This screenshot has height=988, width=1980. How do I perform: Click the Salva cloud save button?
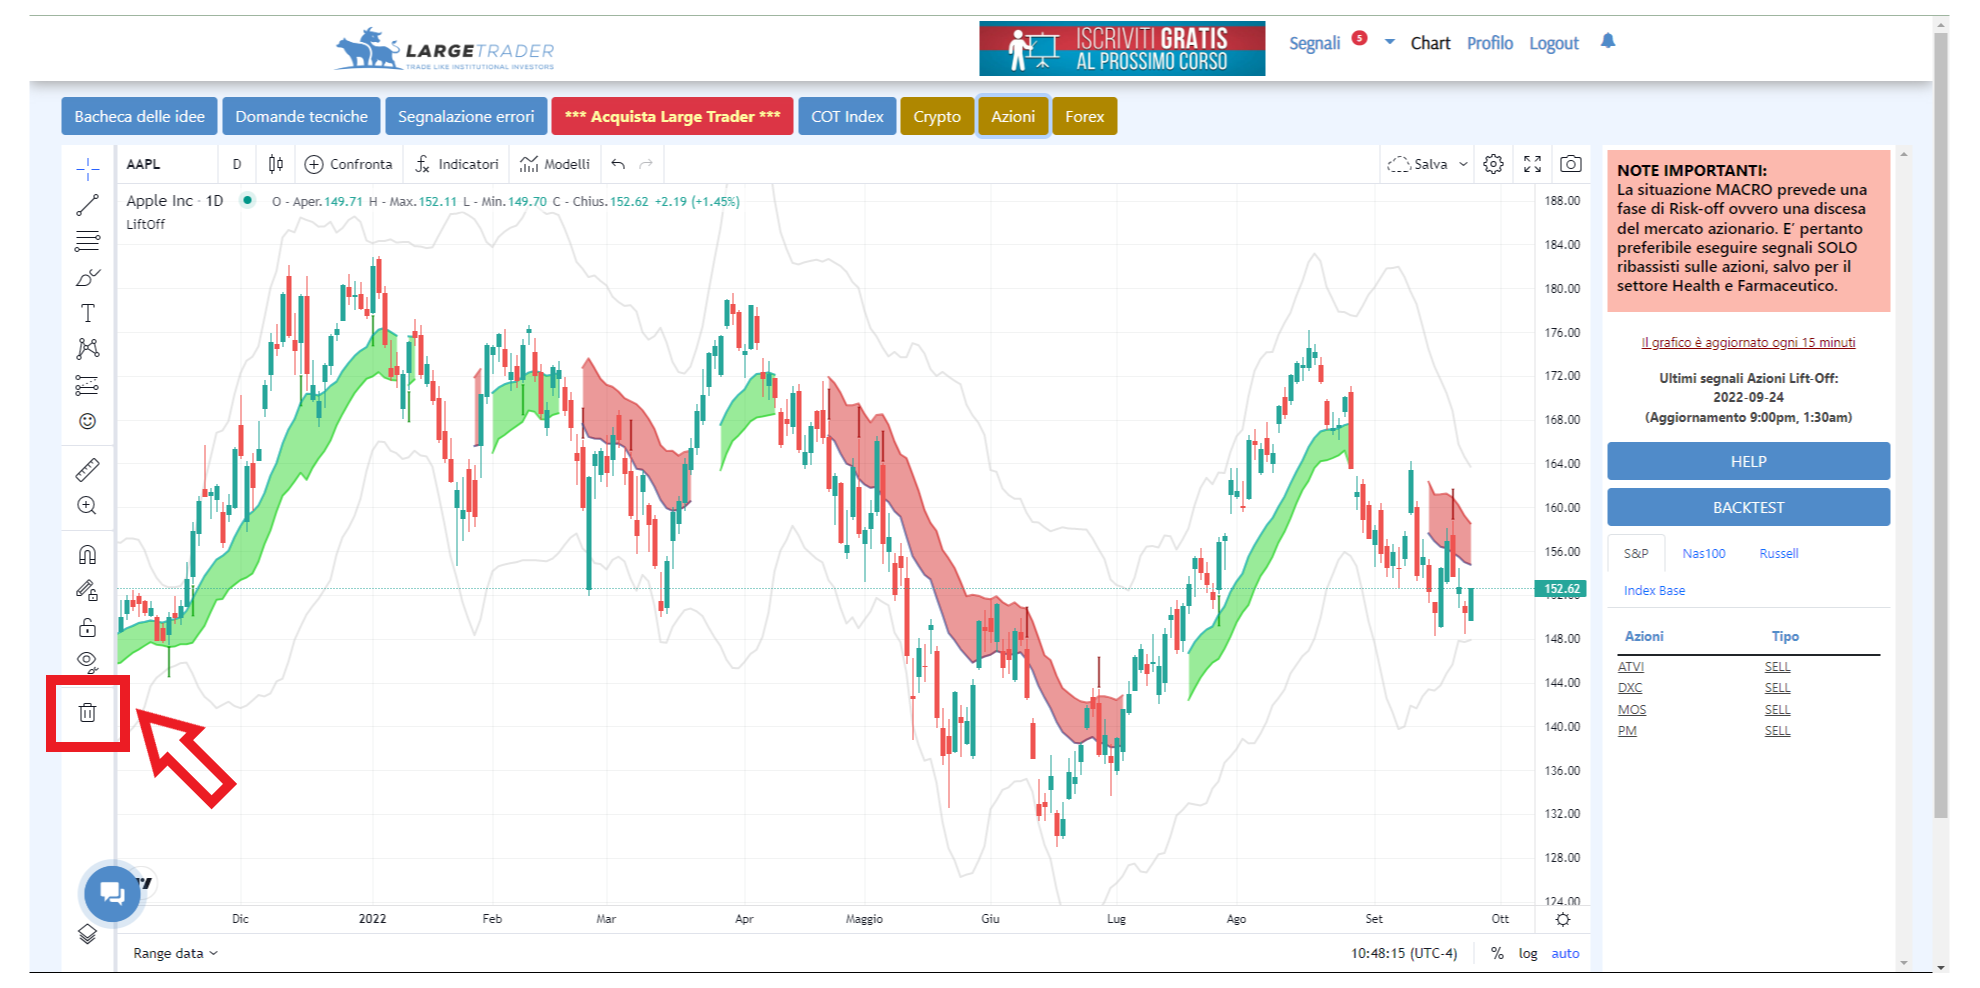click(1417, 164)
